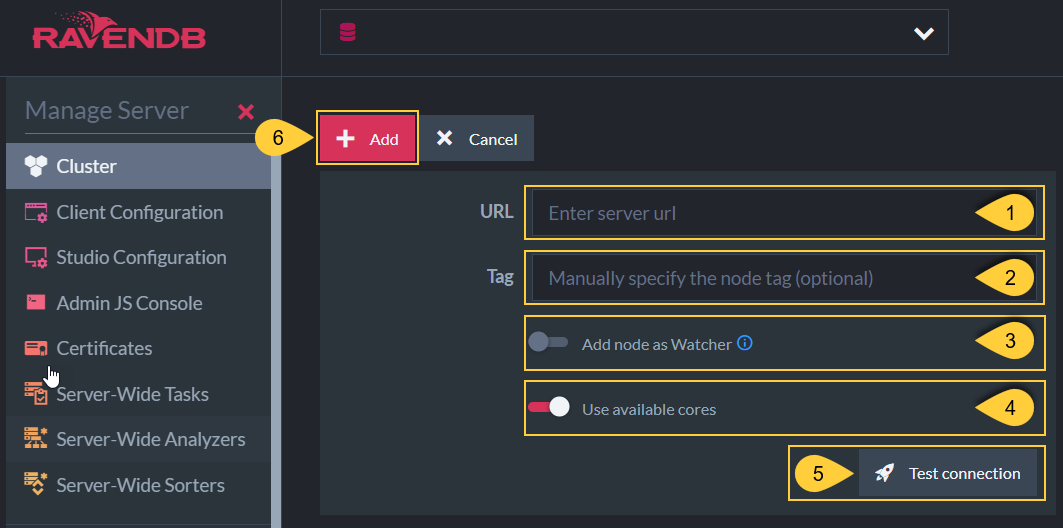This screenshot has width=1063, height=528.
Task: Open the Cluster menu item
Action: tap(138, 166)
